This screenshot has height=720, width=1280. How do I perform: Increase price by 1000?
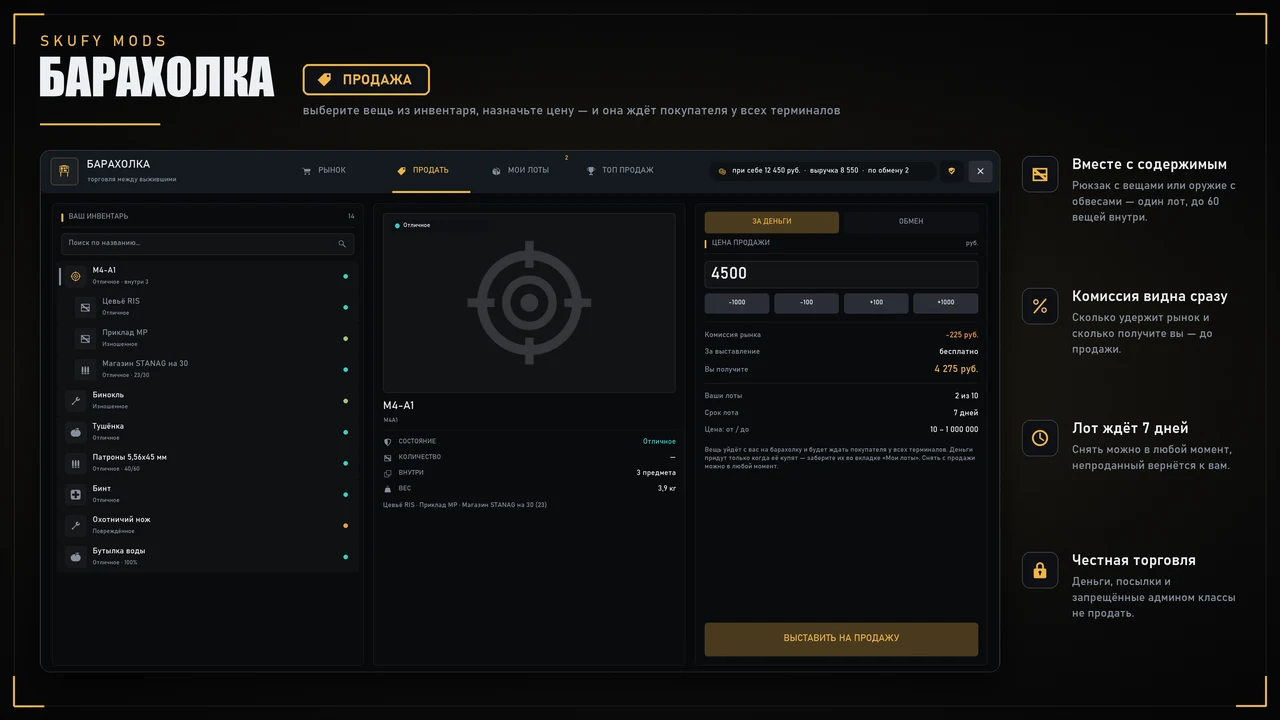(x=946, y=303)
